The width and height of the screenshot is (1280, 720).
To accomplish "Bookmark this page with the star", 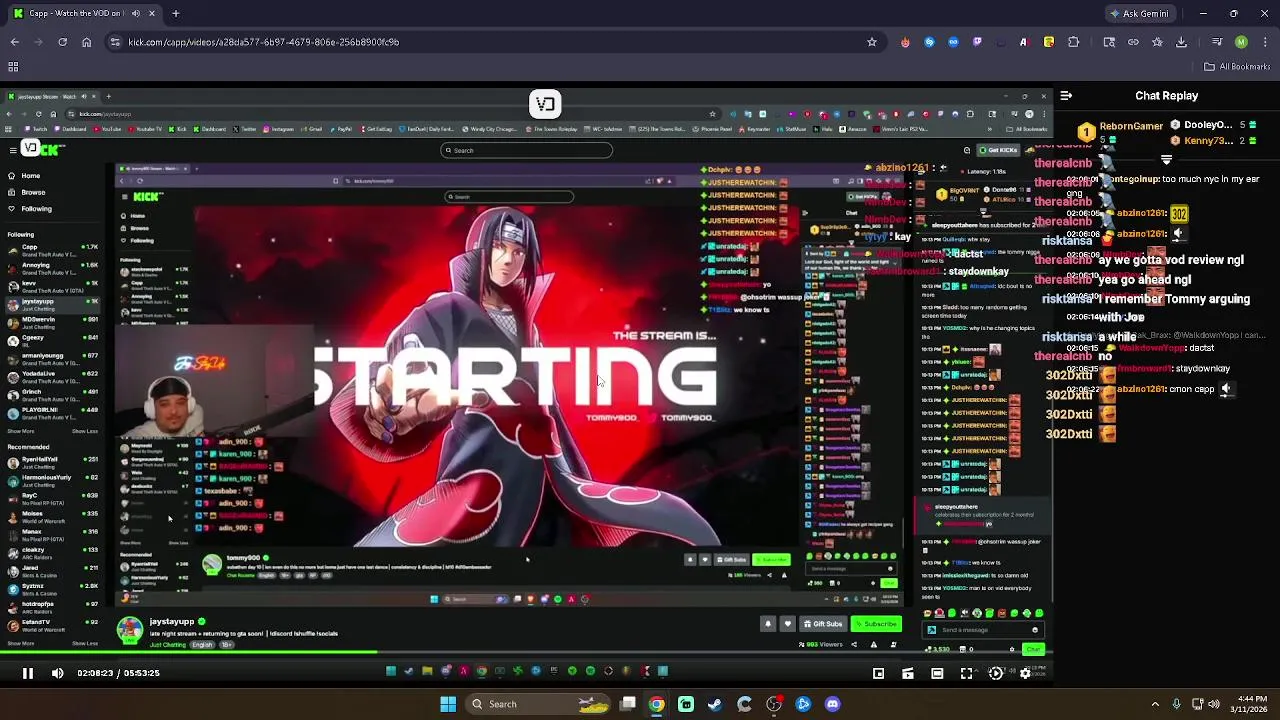I will tap(872, 42).
